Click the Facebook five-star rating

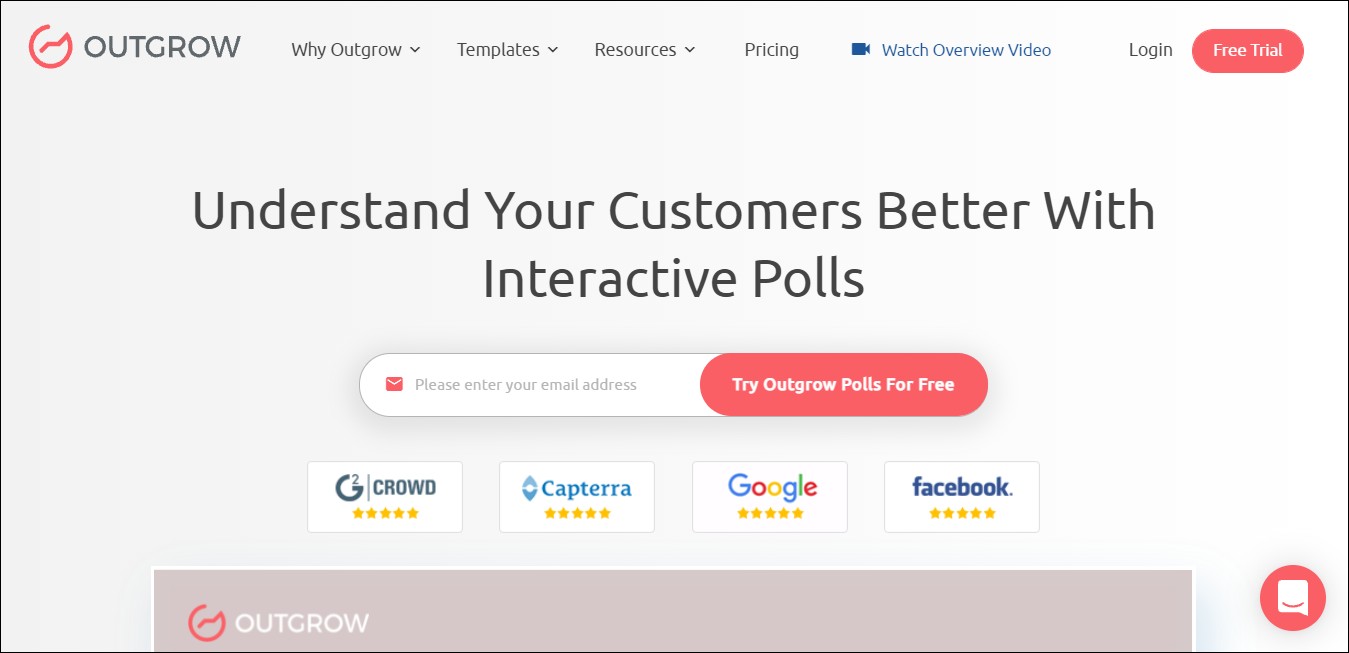coord(962,513)
